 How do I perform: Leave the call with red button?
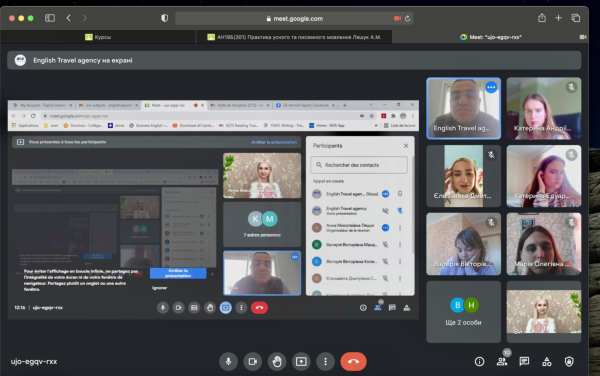[353, 361]
